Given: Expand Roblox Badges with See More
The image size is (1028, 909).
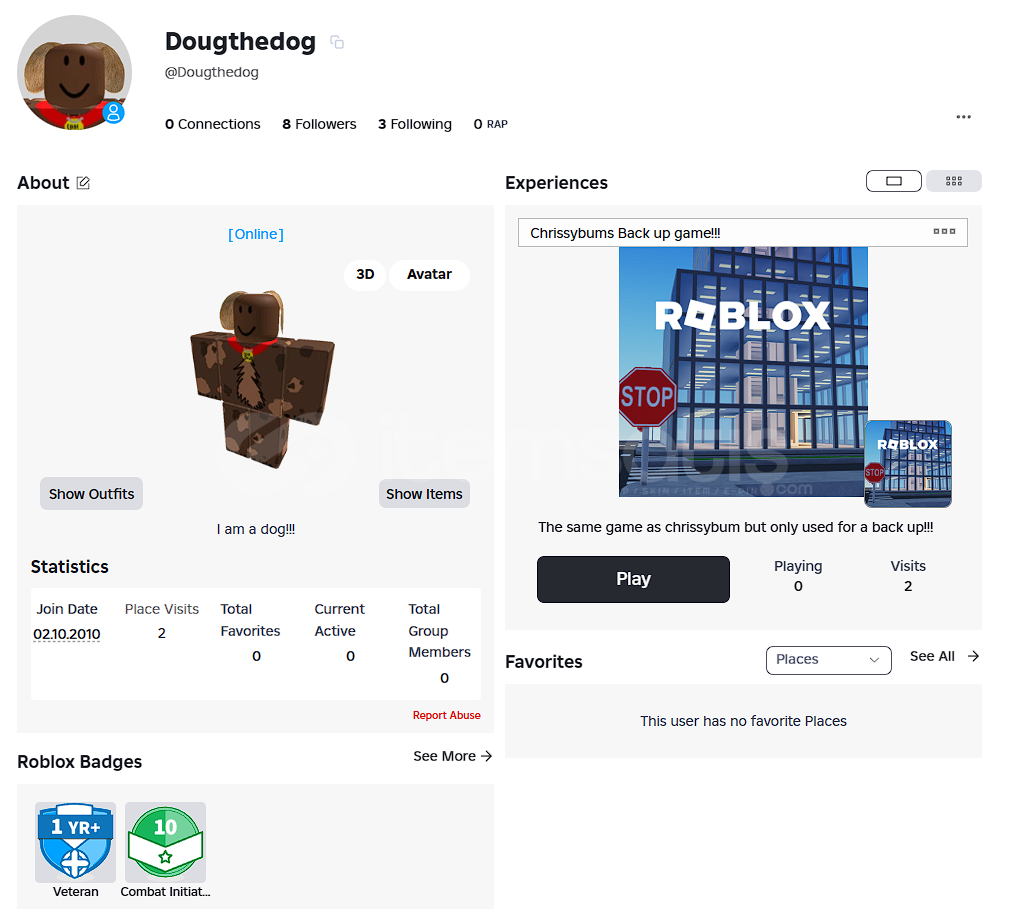Looking at the screenshot, I should [x=452, y=756].
